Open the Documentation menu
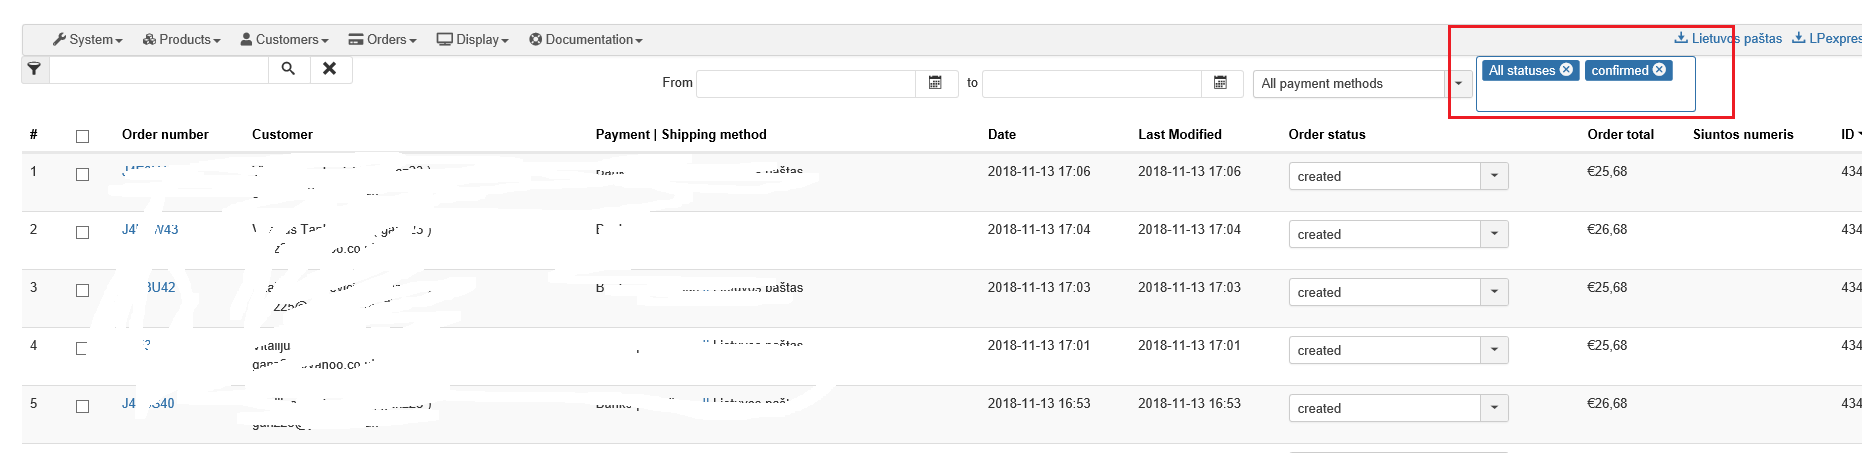Viewport: 1862px width, 453px height. 586,40
